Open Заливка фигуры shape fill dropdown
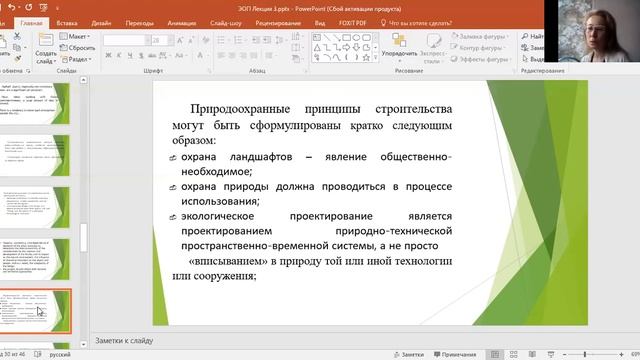The image size is (640, 360). 481,36
